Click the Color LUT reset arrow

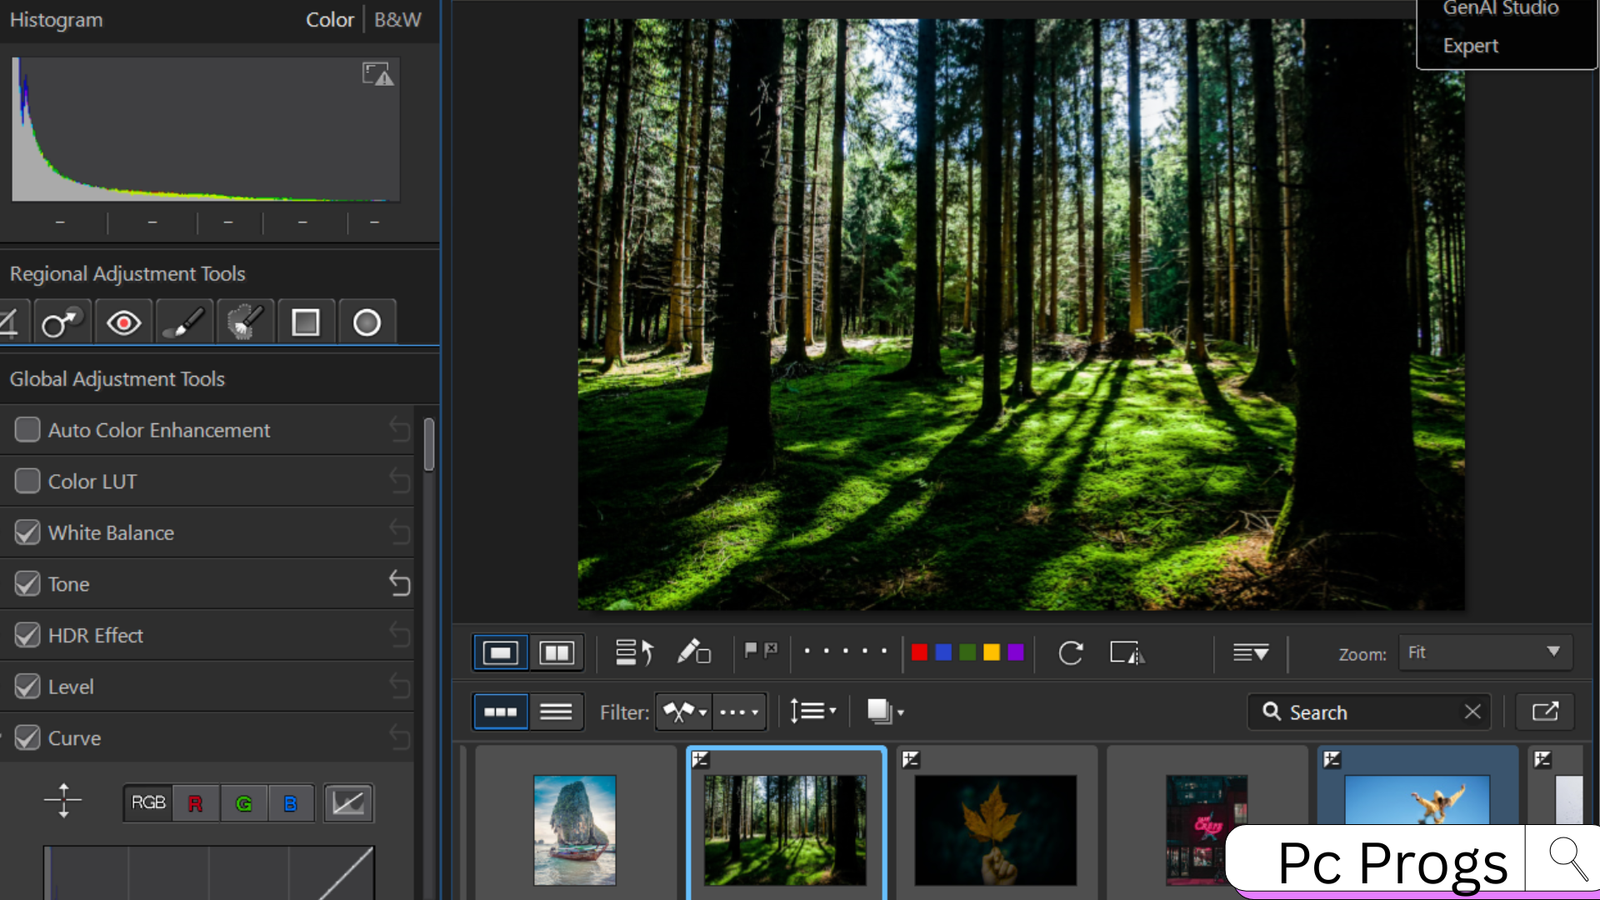399,481
